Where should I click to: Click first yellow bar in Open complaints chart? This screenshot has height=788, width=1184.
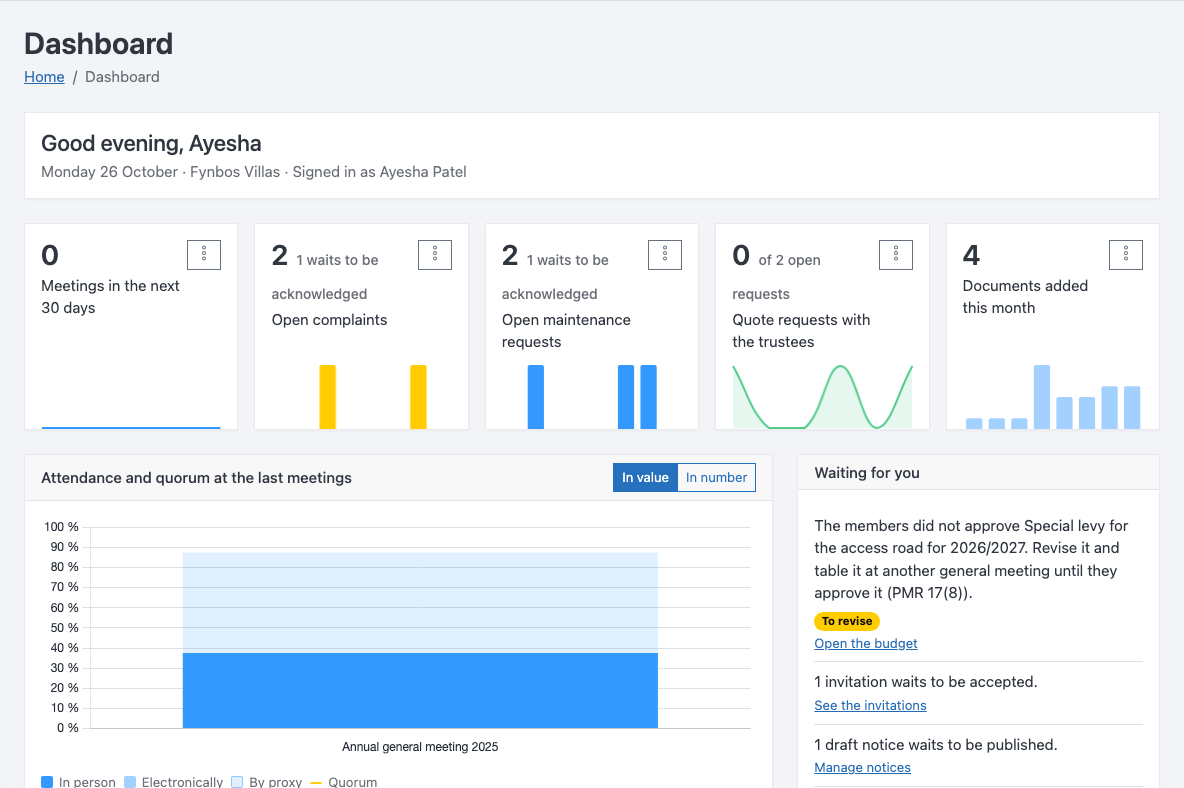point(328,397)
